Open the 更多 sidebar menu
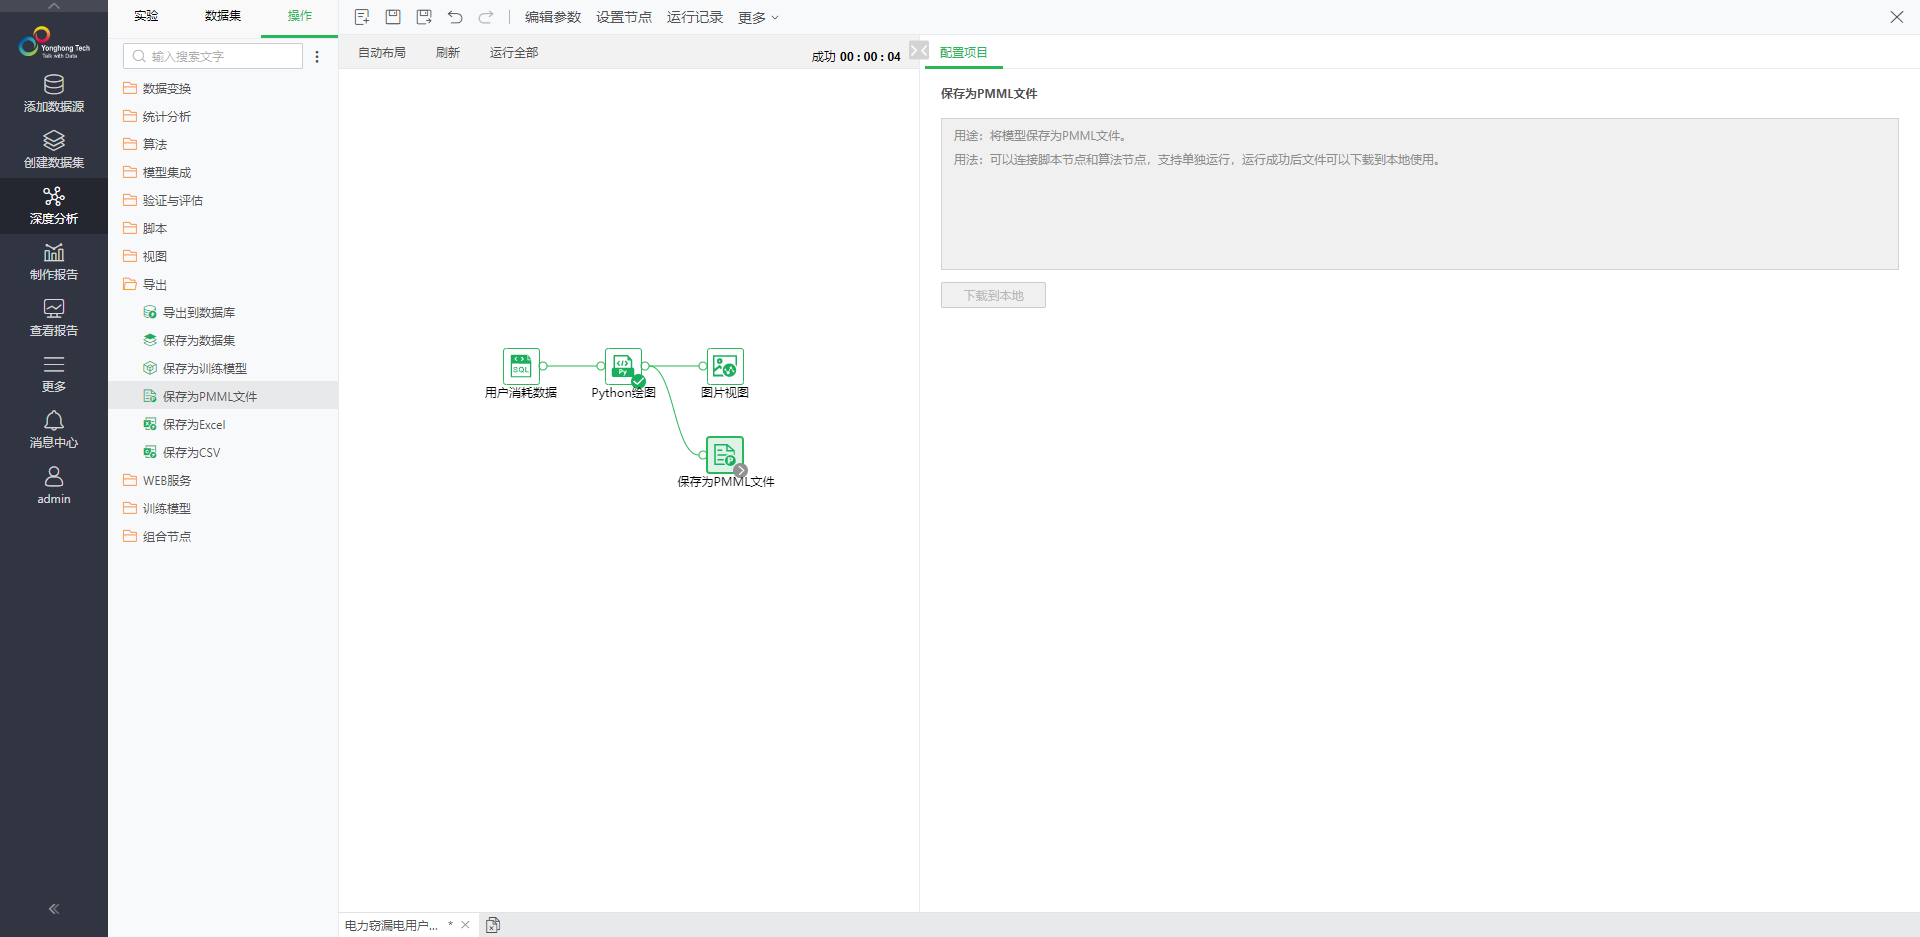Viewport: 1920px width, 937px height. (54, 373)
